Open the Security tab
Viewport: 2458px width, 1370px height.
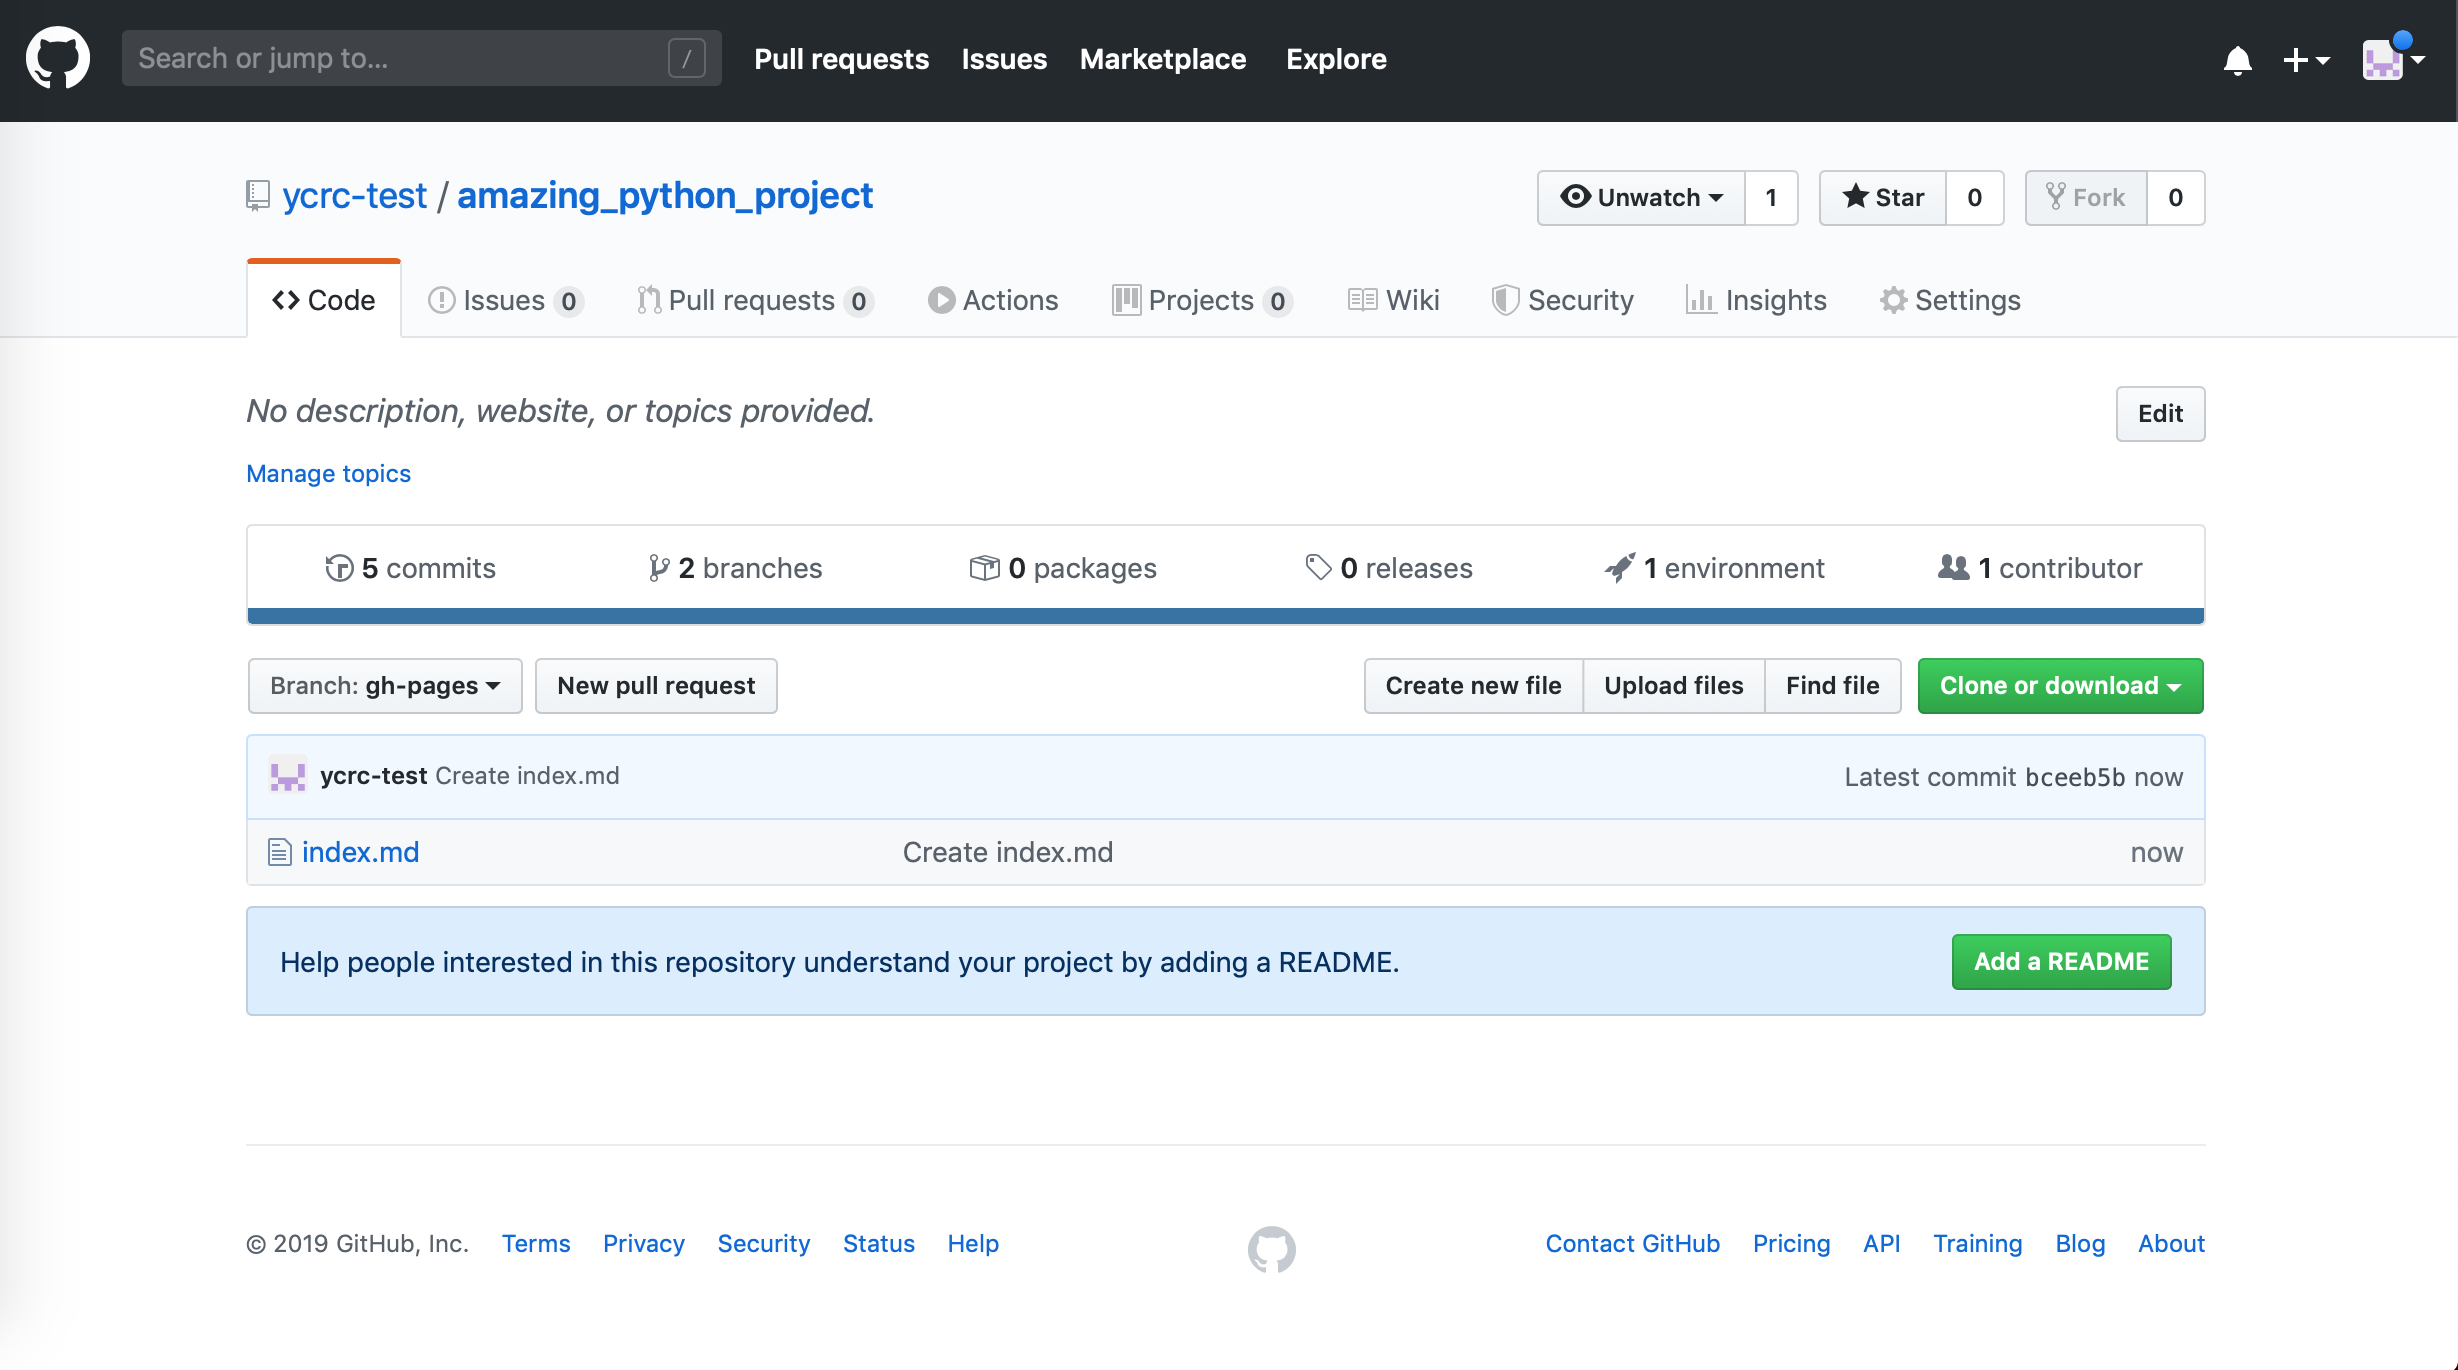coord(1563,300)
